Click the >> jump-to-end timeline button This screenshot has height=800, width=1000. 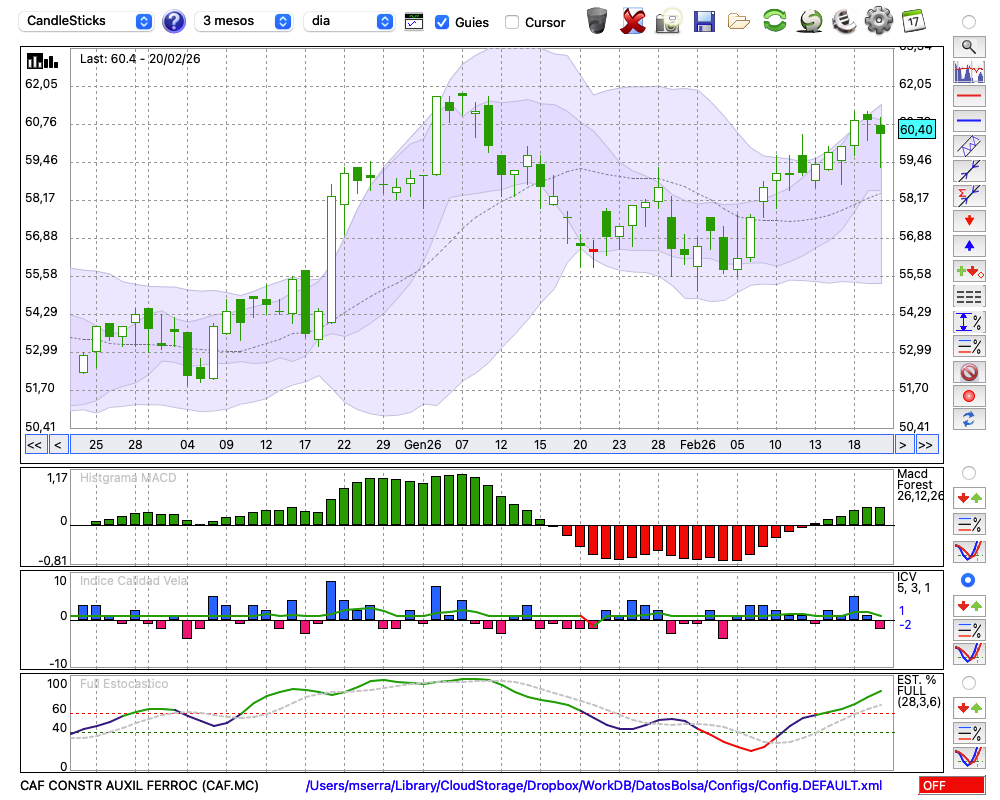click(x=927, y=444)
